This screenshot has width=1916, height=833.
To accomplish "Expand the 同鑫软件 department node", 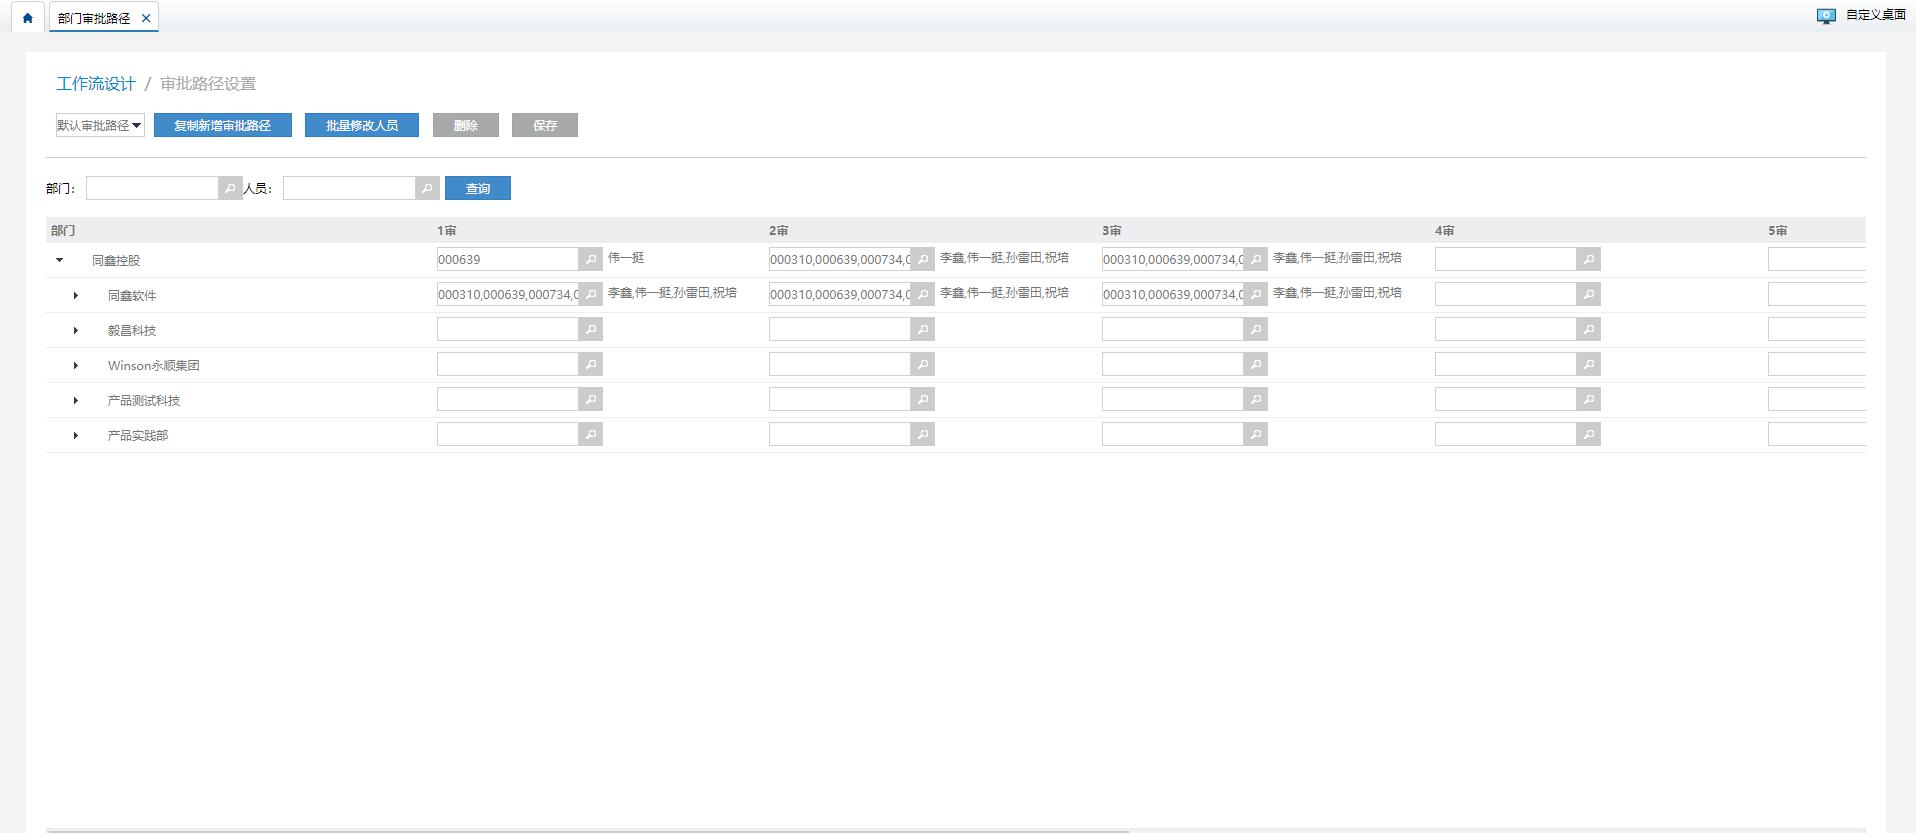I will point(76,295).
